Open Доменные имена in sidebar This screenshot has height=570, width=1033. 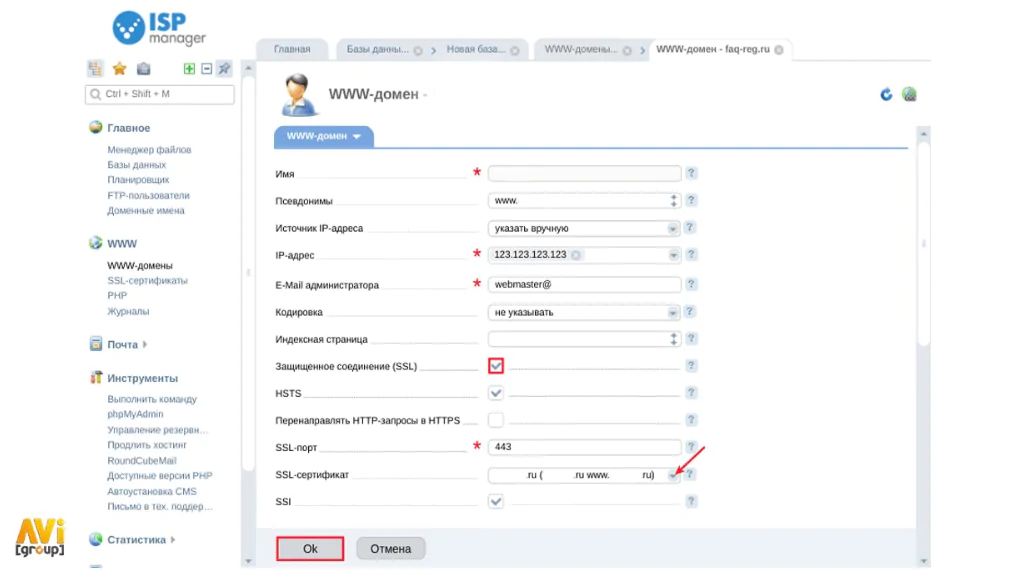146,210
